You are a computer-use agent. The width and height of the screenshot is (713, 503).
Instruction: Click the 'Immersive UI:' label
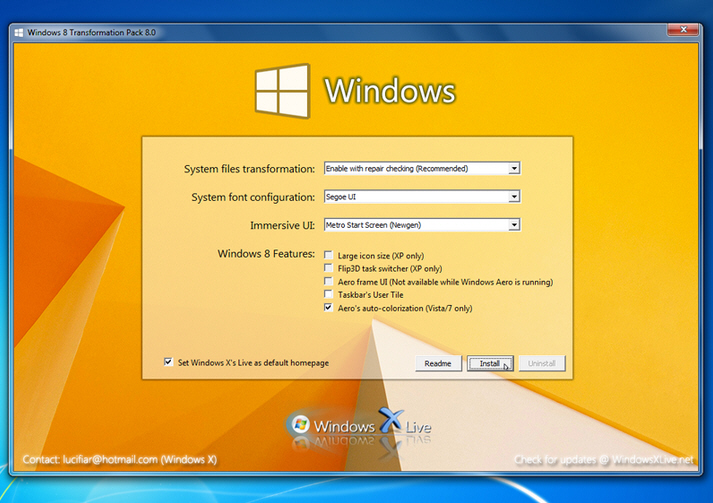coord(282,226)
